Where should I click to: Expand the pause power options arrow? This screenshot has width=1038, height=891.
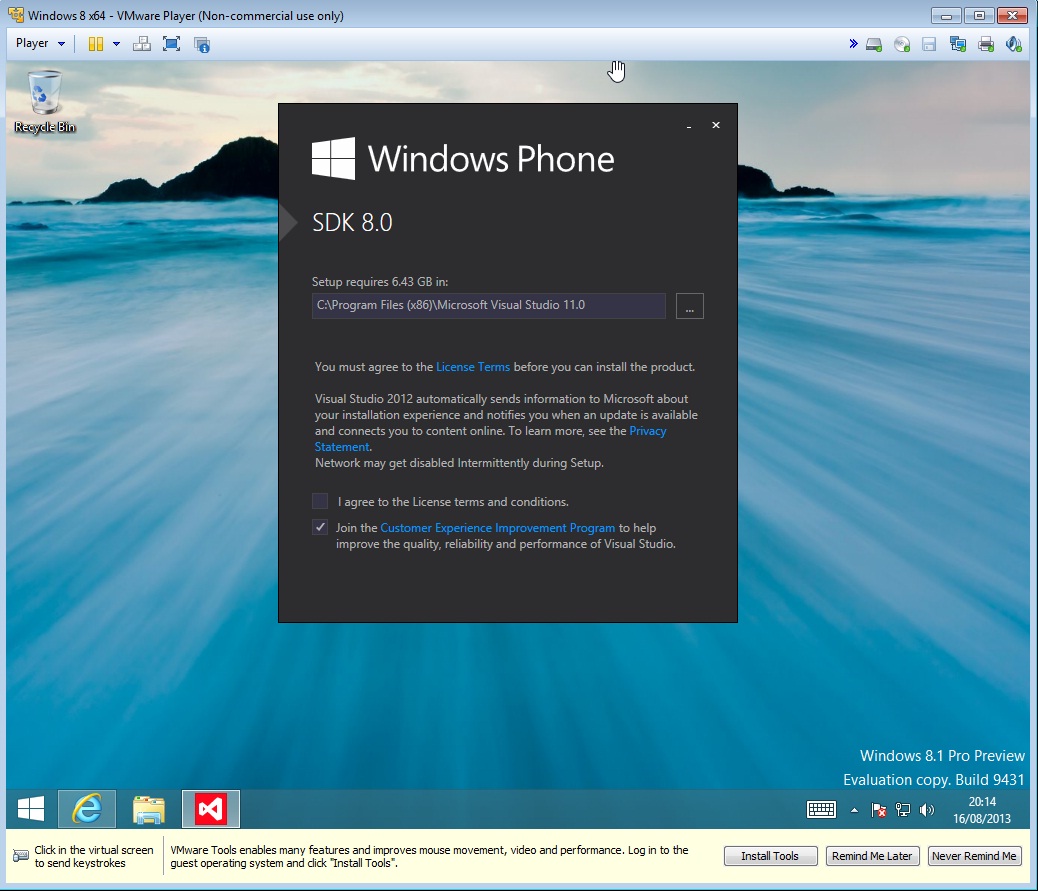coord(116,44)
